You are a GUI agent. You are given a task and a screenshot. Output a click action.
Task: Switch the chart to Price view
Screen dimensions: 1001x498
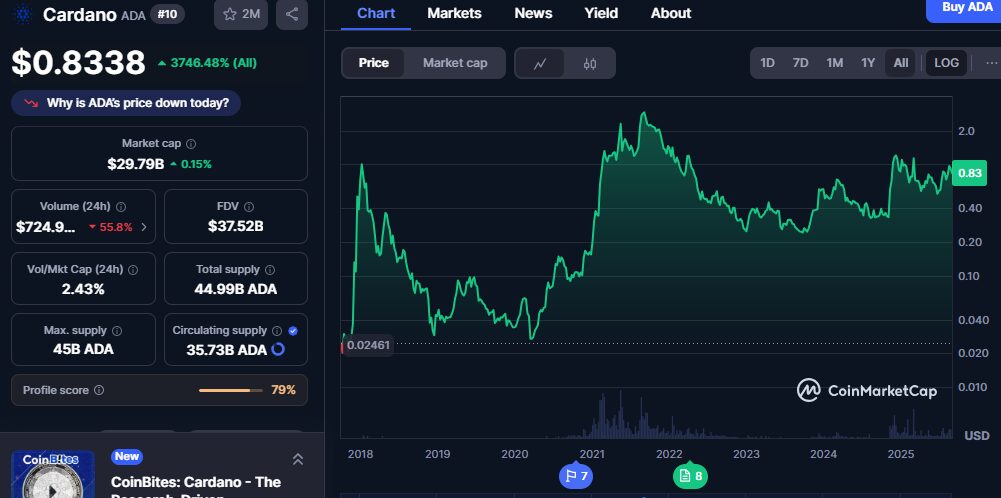[x=374, y=63]
